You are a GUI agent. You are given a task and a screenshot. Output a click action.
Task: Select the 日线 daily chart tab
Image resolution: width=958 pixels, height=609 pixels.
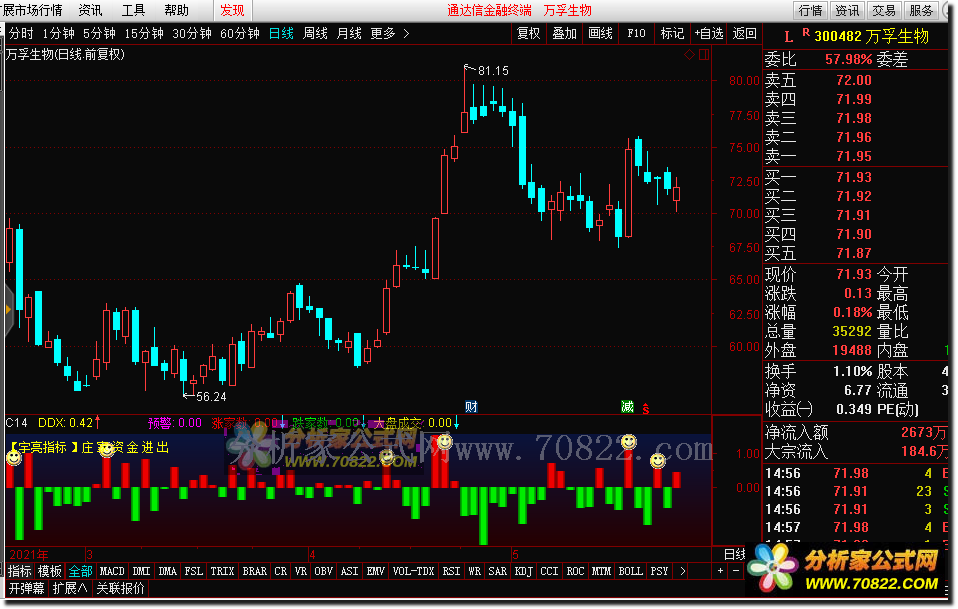(282, 34)
